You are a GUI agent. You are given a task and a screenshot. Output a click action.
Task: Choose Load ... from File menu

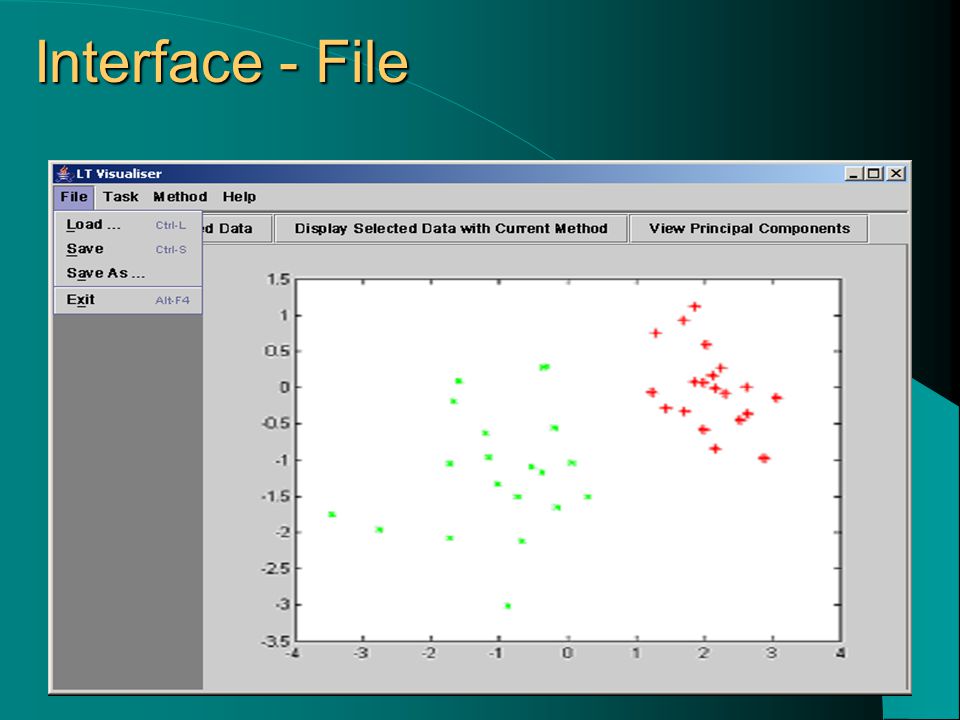coord(128,225)
